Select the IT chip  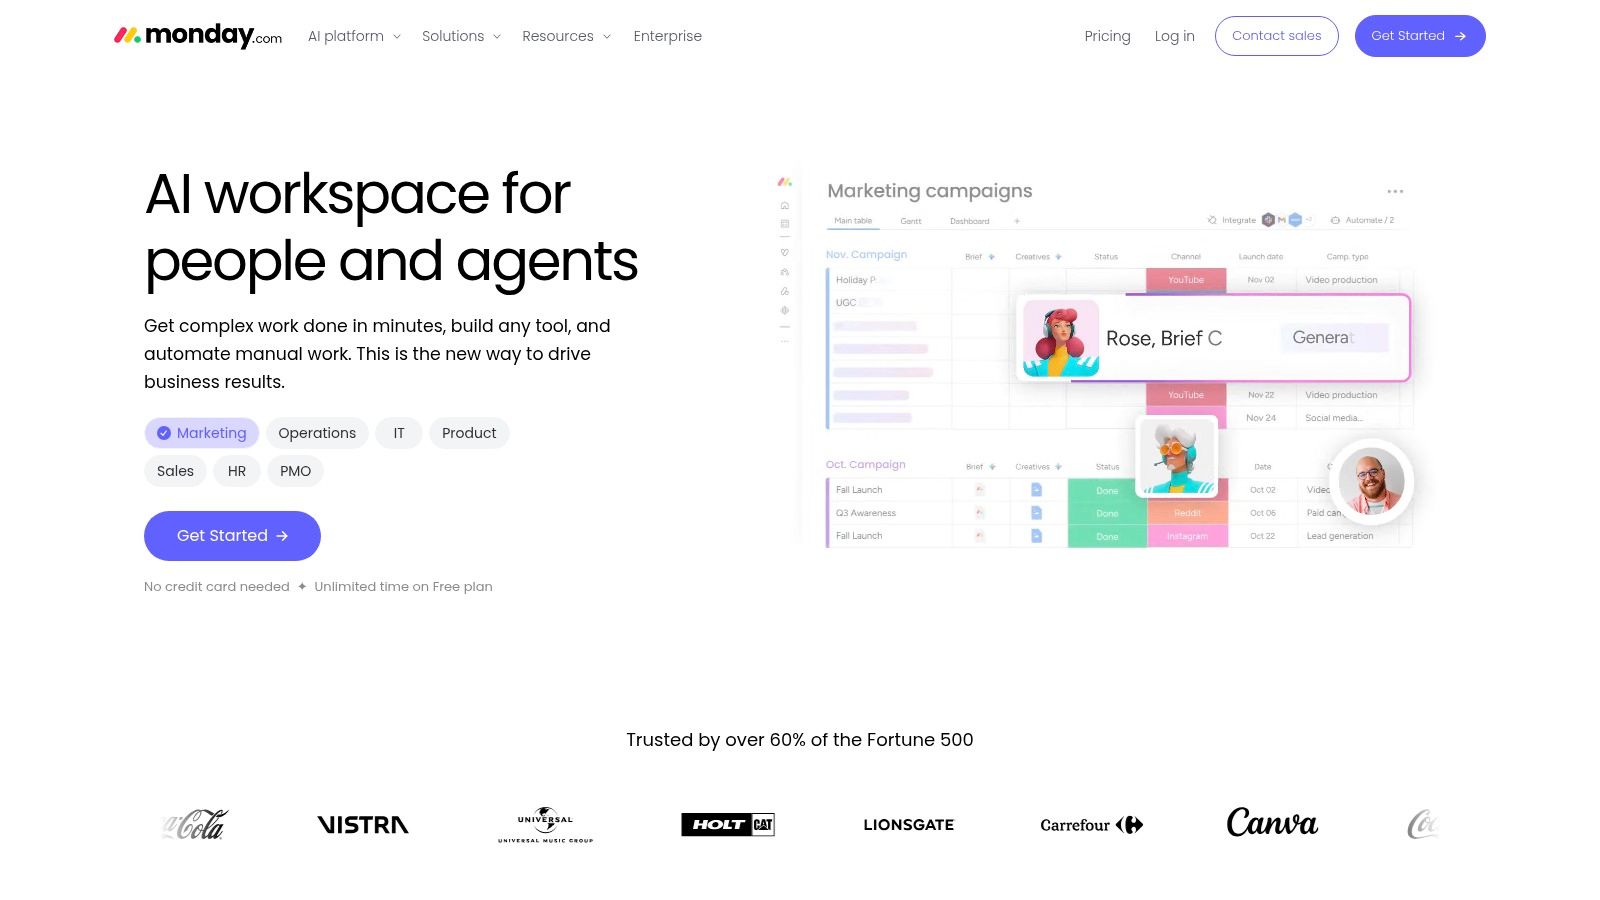point(399,433)
